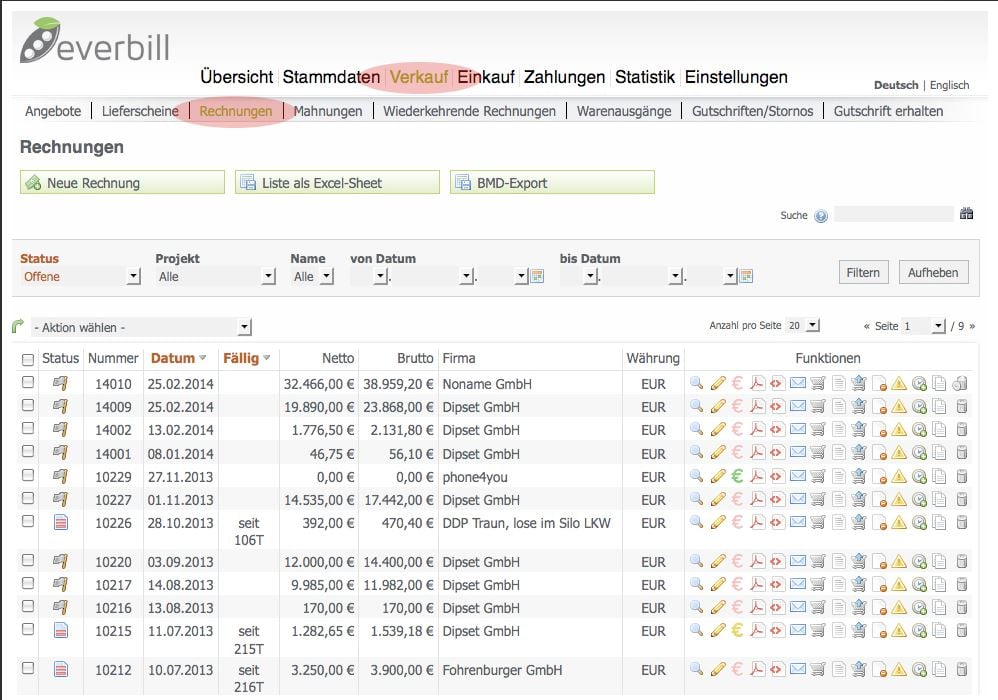Click into the Suche input field
The image size is (998, 700).
893,214
